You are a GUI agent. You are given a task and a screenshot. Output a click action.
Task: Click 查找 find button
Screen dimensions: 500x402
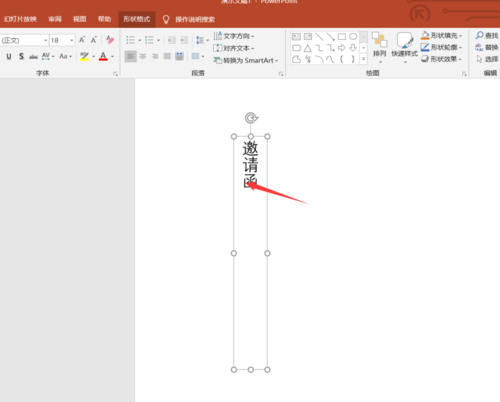pyautogui.click(x=487, y=35)
